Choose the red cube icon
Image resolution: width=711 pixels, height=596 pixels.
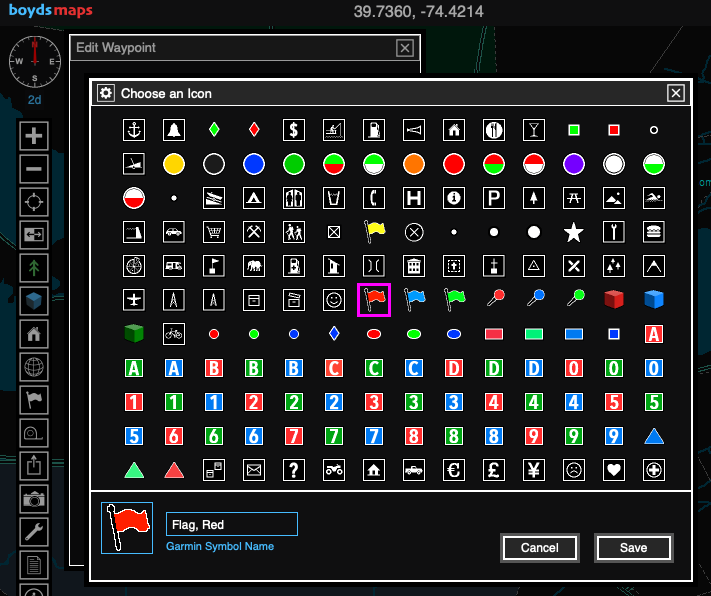point(613,298)
